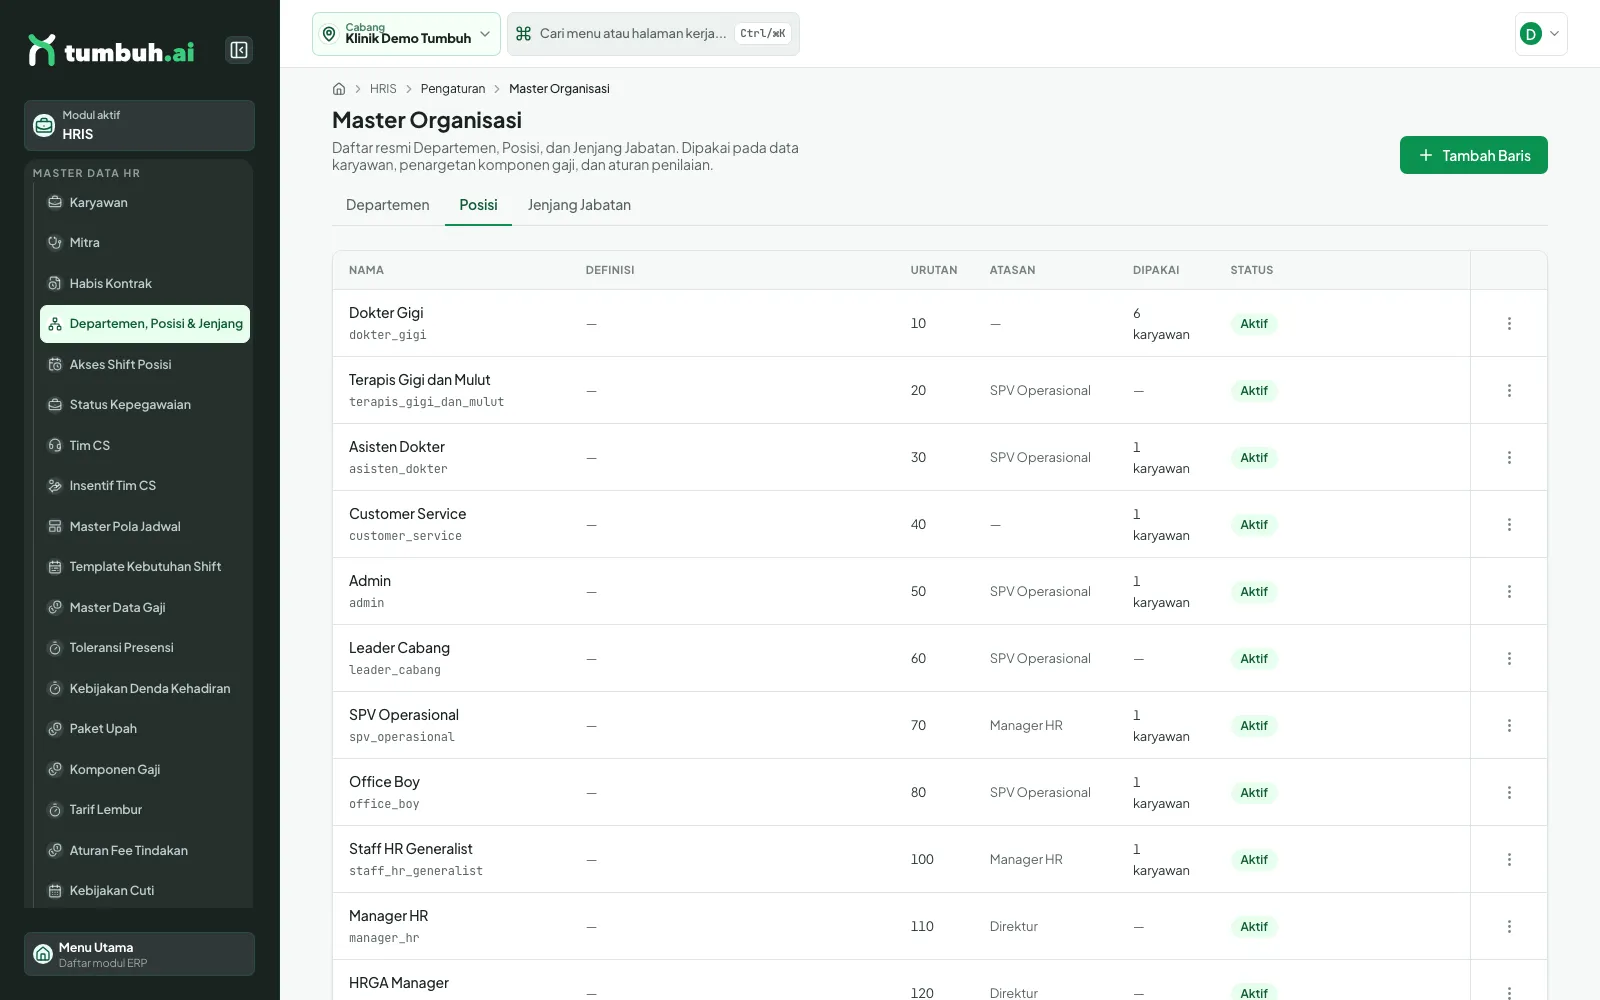Click Aktif status badge for Dokter Gigi
Image resolution: width=1600 pixels, height=1000 pixels.
1254,323
